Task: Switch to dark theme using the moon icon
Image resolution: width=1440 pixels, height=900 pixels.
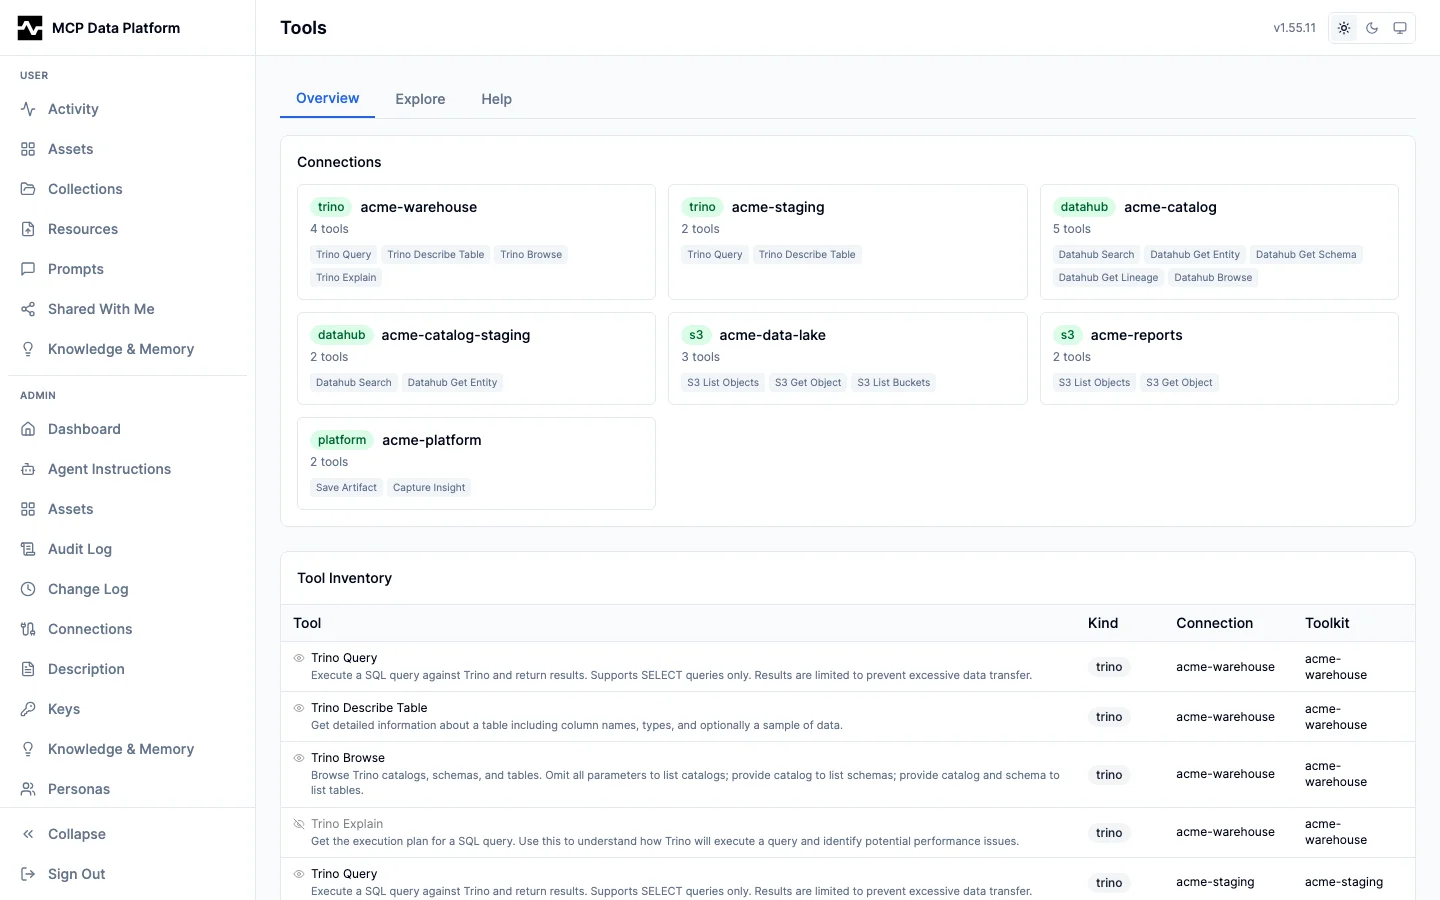Action: coord(1372,28)
